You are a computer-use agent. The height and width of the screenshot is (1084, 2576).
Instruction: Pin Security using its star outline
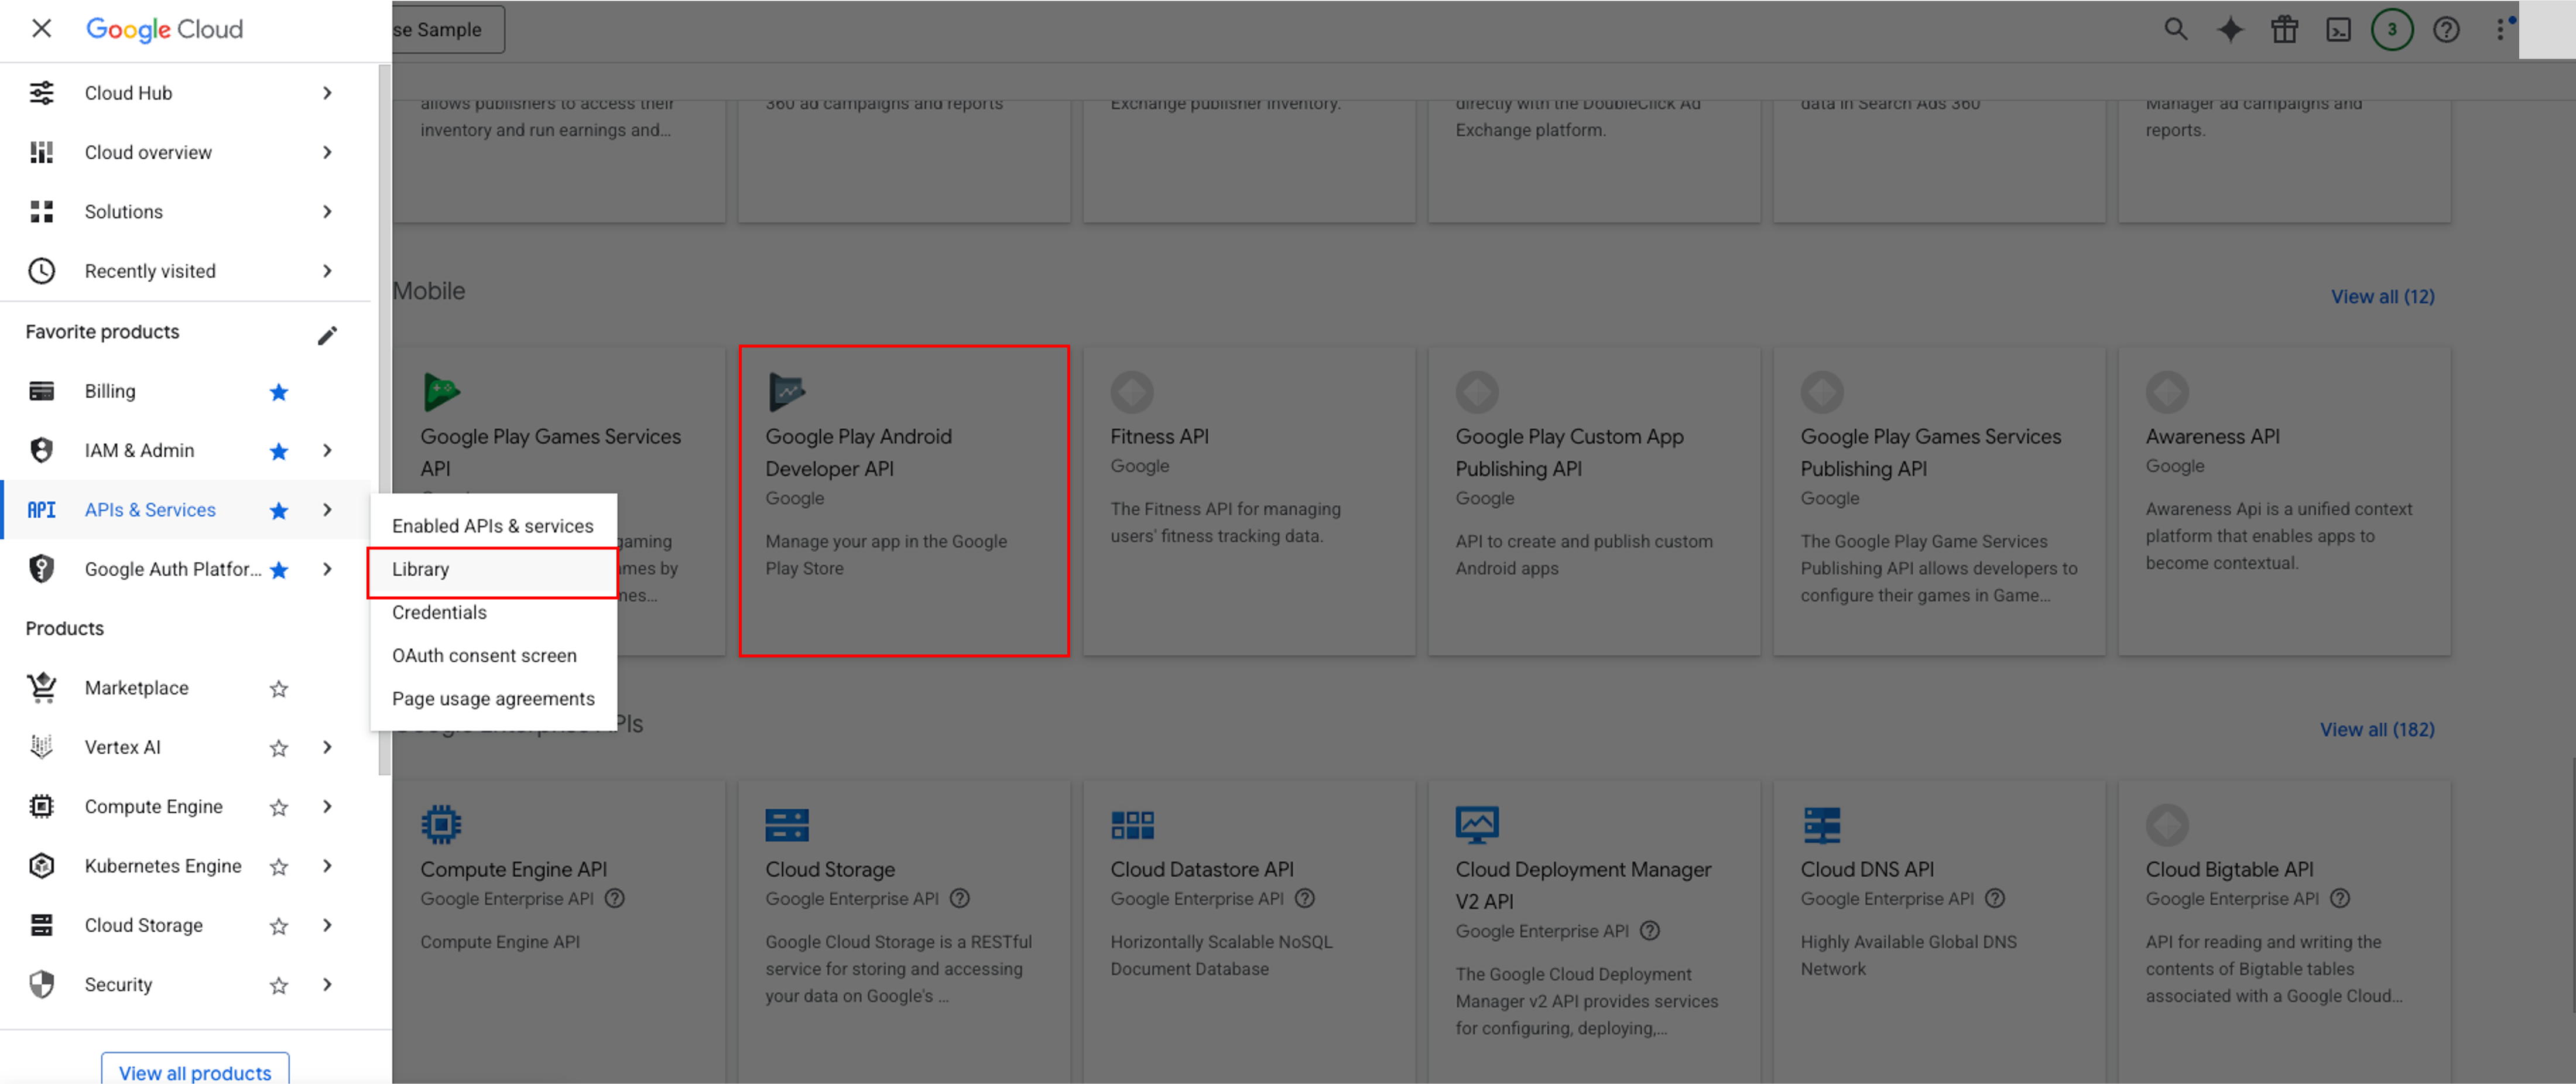(279, 985)
